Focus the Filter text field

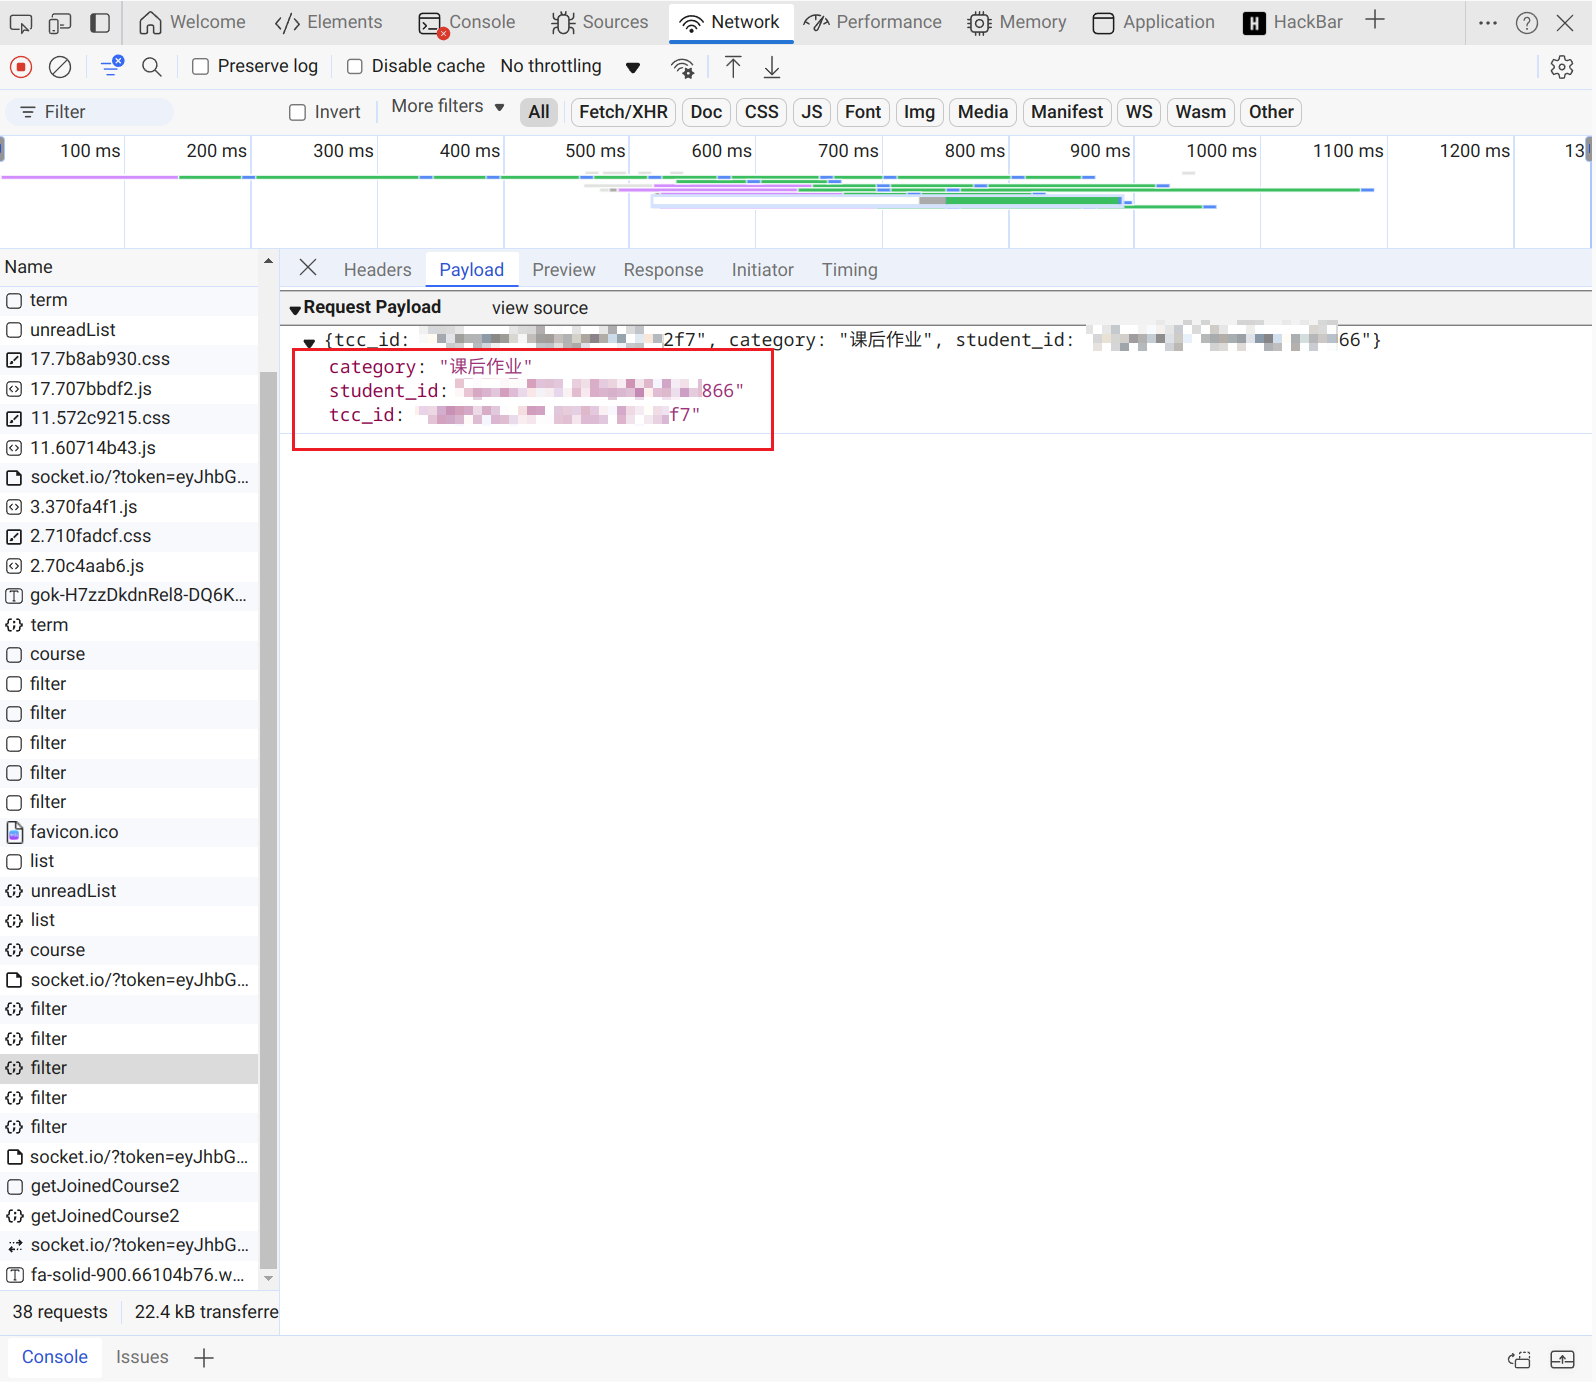(x=90, y=112)
